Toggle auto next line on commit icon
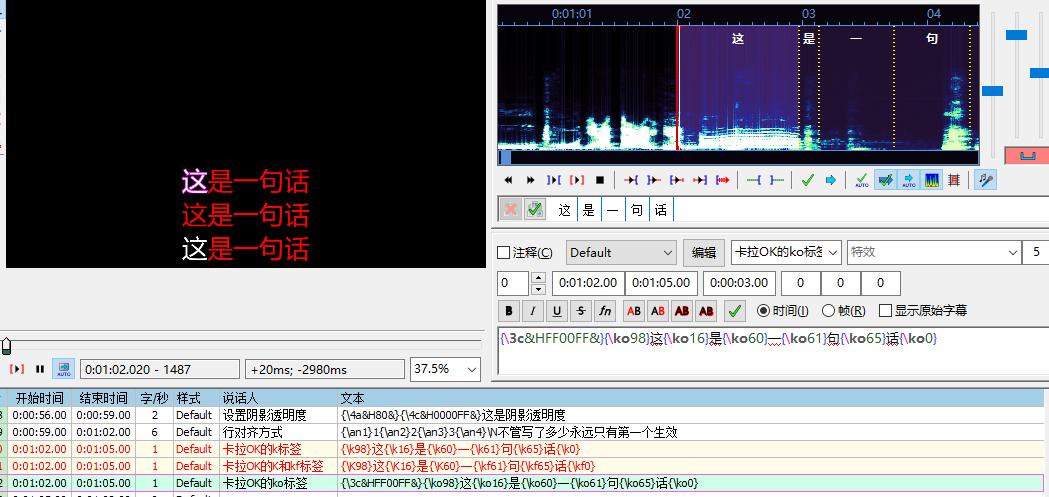 coord(886,180)
